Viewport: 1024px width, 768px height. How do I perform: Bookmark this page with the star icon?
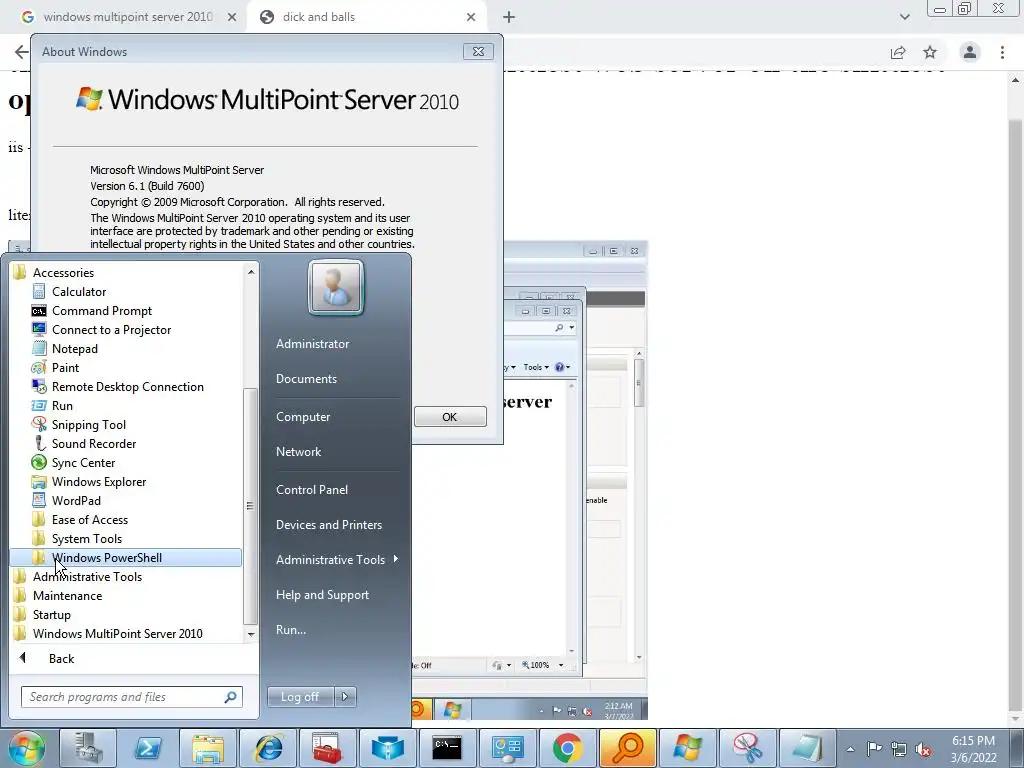(930, 52)
